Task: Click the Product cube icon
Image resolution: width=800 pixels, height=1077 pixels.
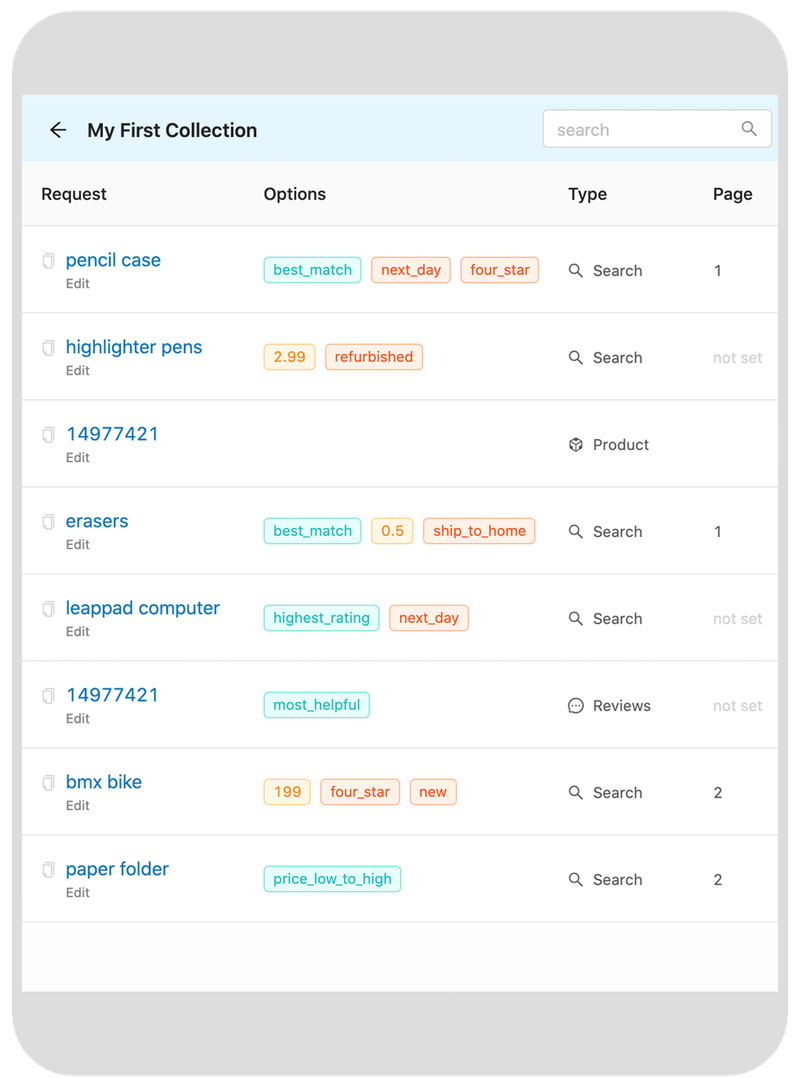Action: click(x=576, y=445)
